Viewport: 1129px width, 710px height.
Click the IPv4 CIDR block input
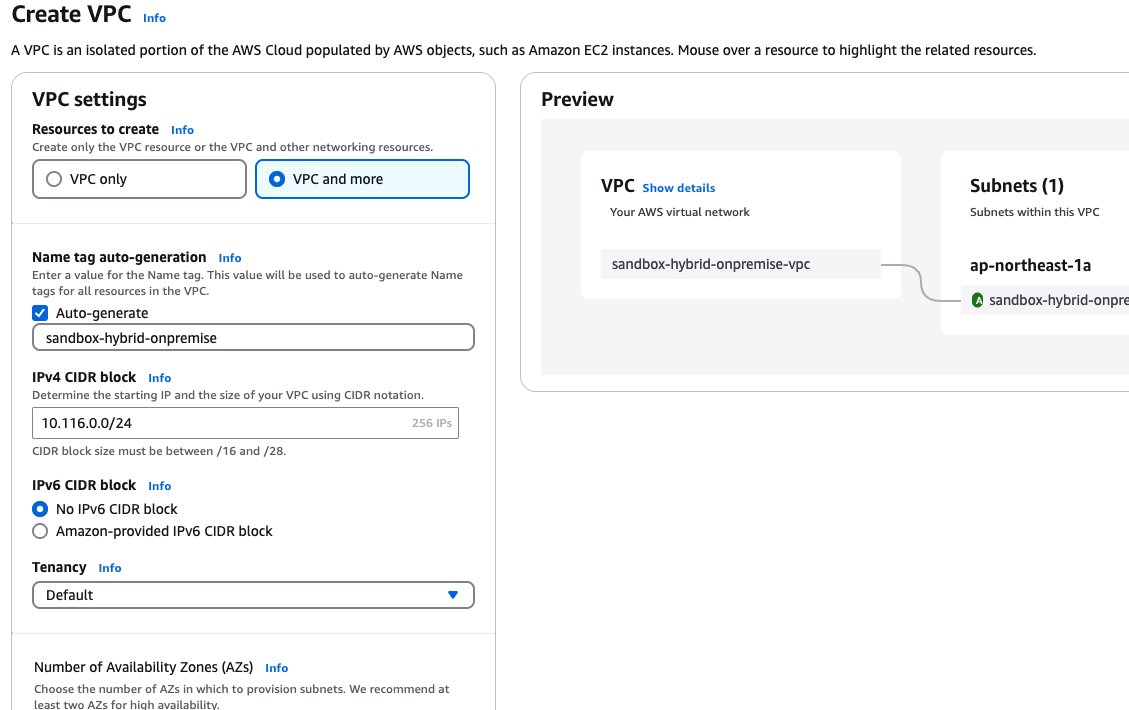coord(246,423)
